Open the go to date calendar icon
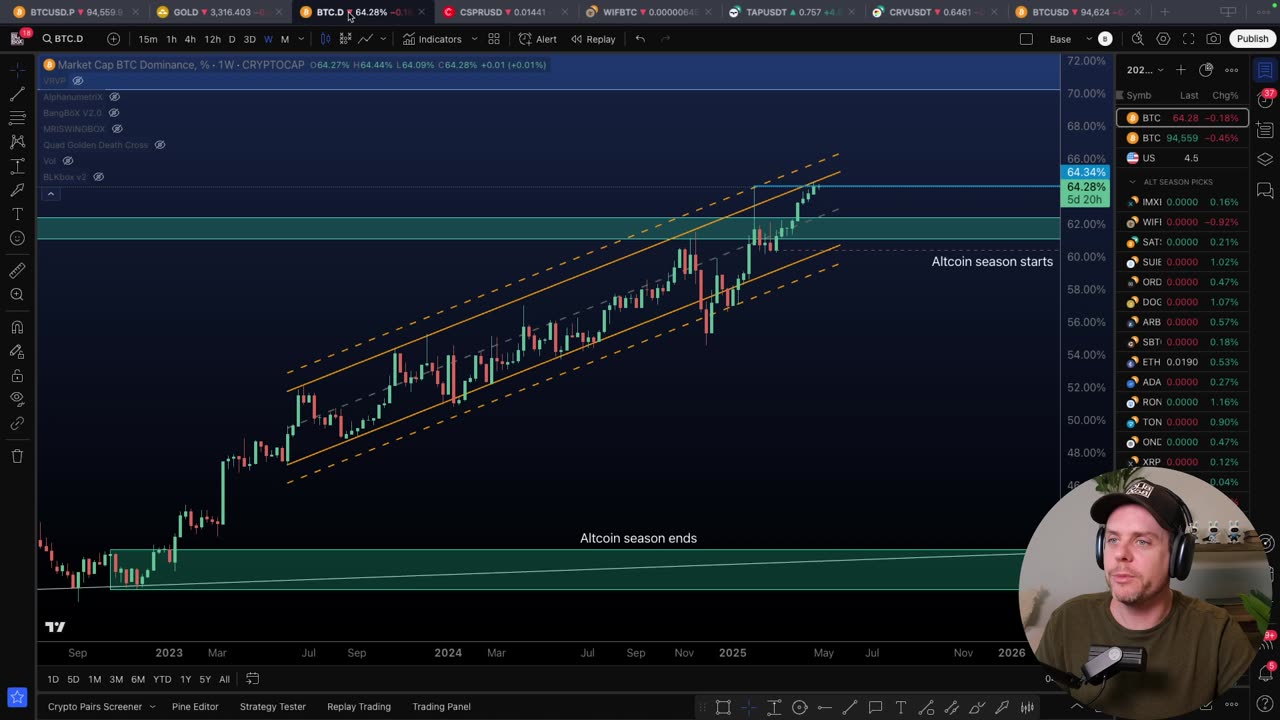Image resolution: width=1280 pixels, height=720 pixels. (x=253, y=679)
